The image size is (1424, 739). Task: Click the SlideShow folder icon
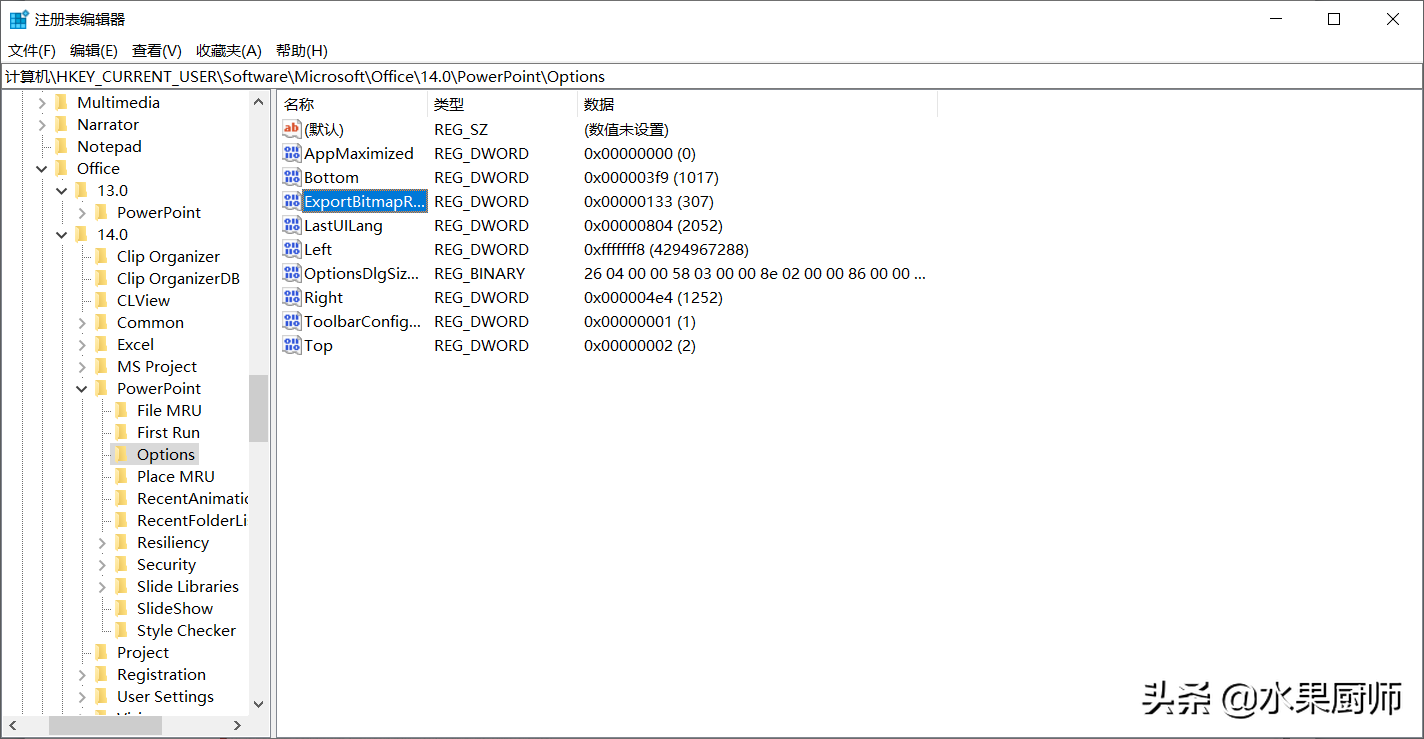(x=122, y=608)
